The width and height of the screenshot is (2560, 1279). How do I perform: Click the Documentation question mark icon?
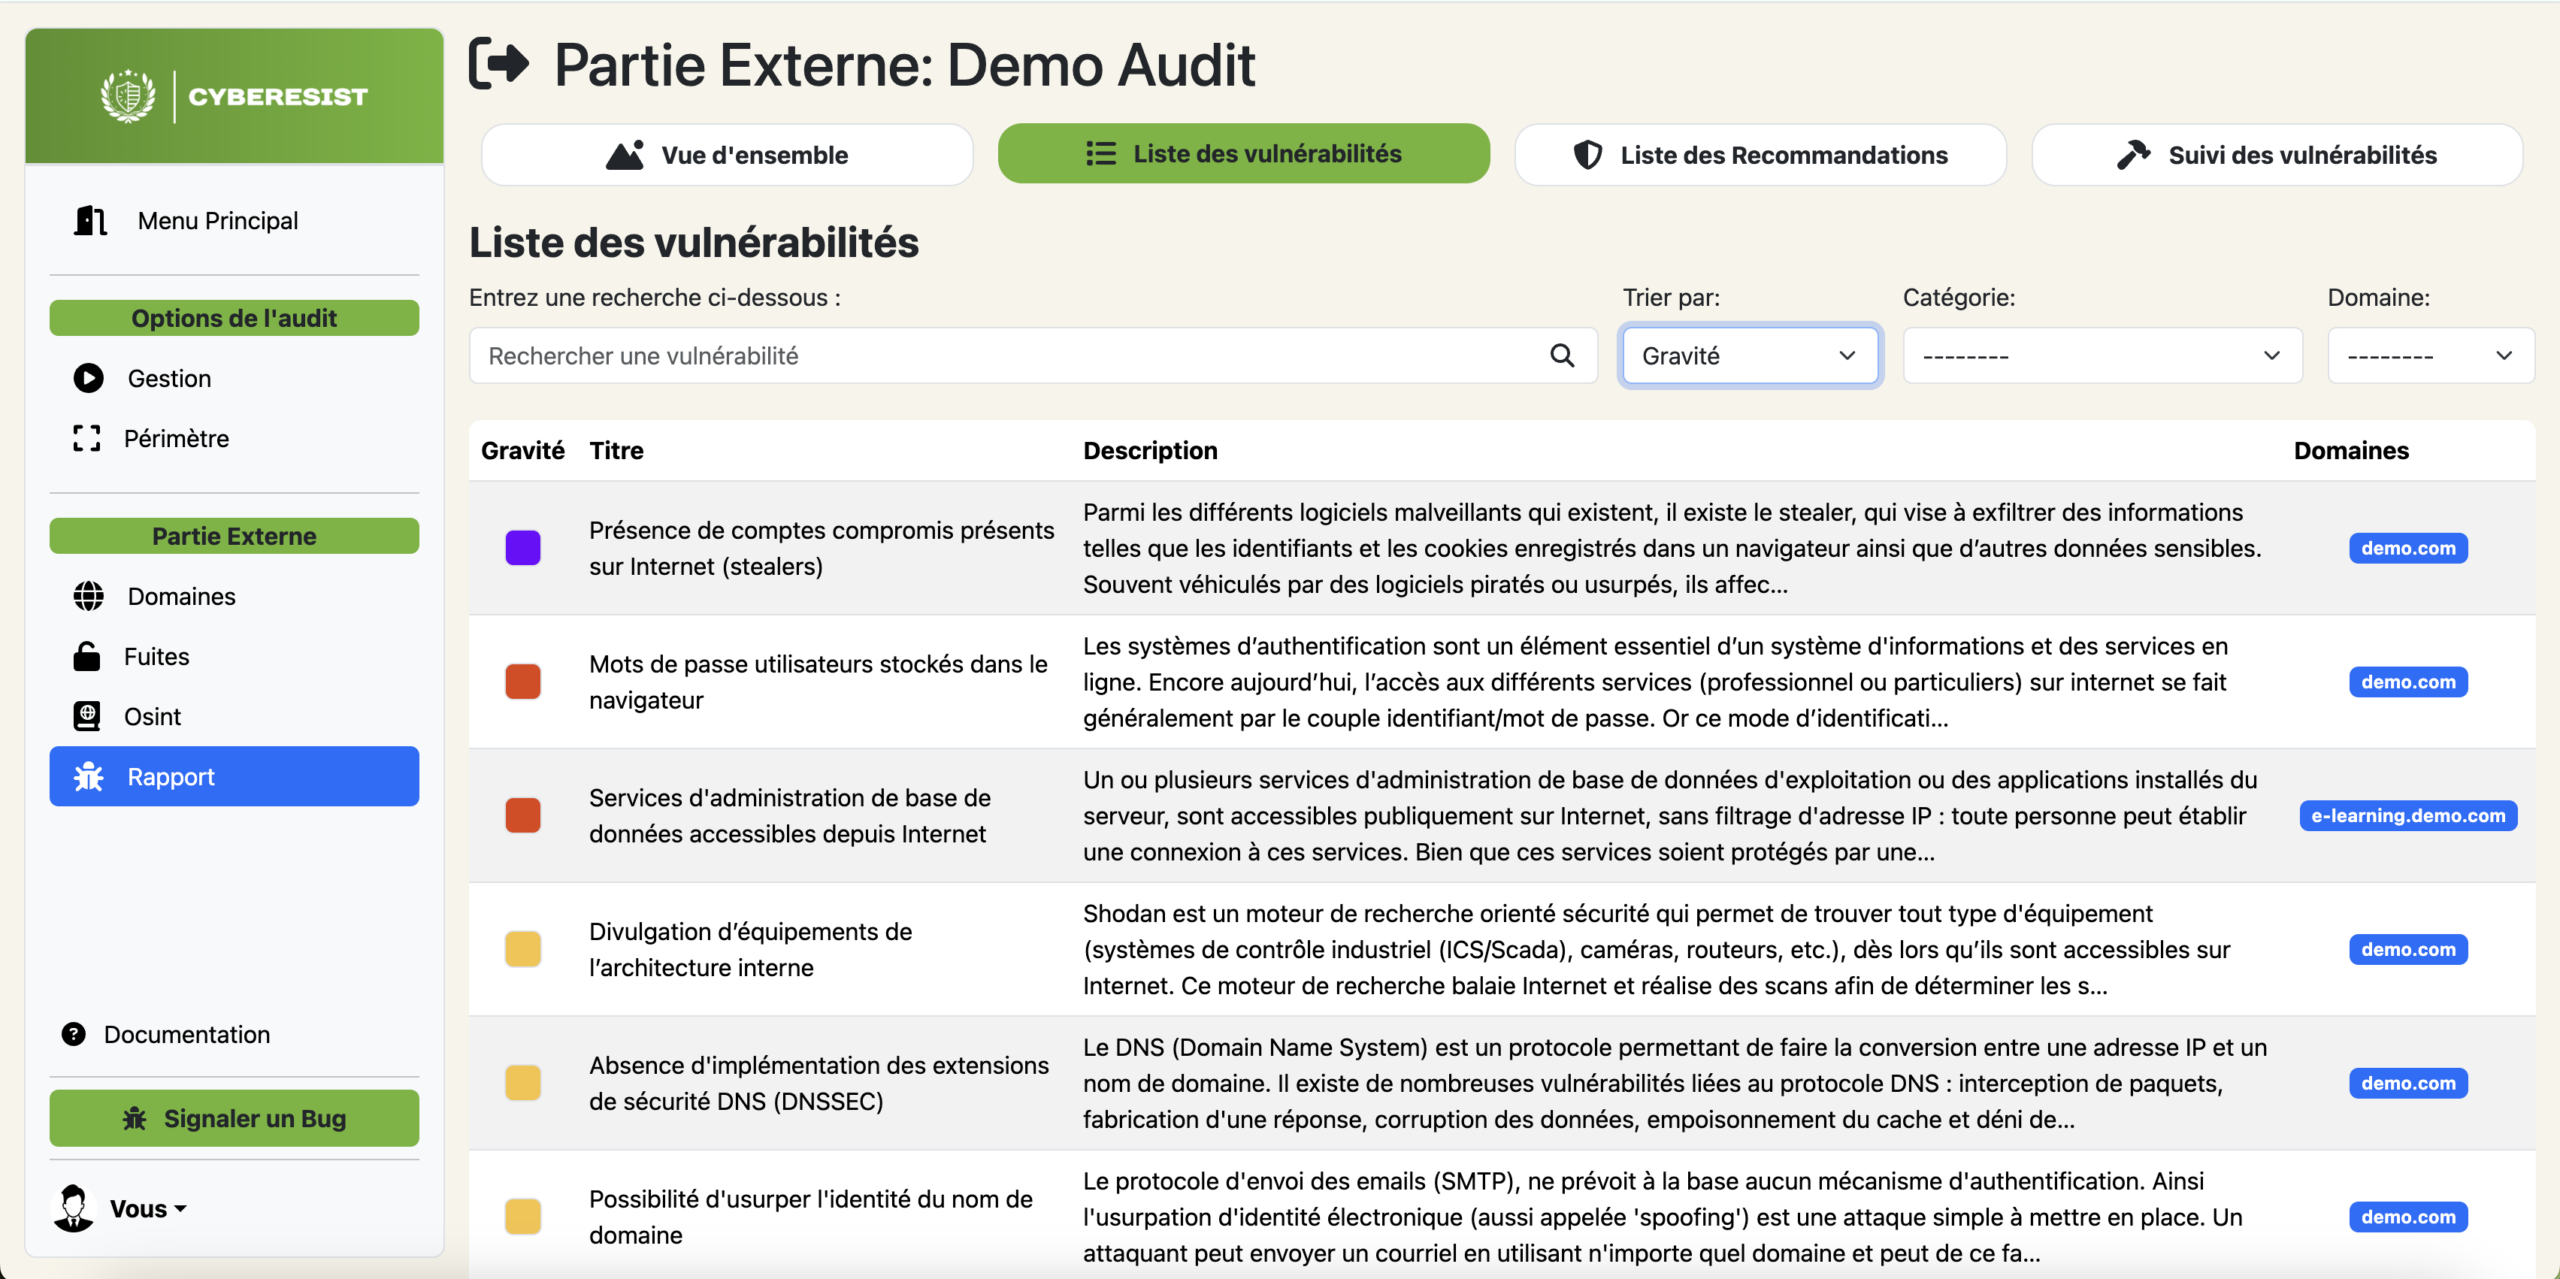pos(74,1034)
